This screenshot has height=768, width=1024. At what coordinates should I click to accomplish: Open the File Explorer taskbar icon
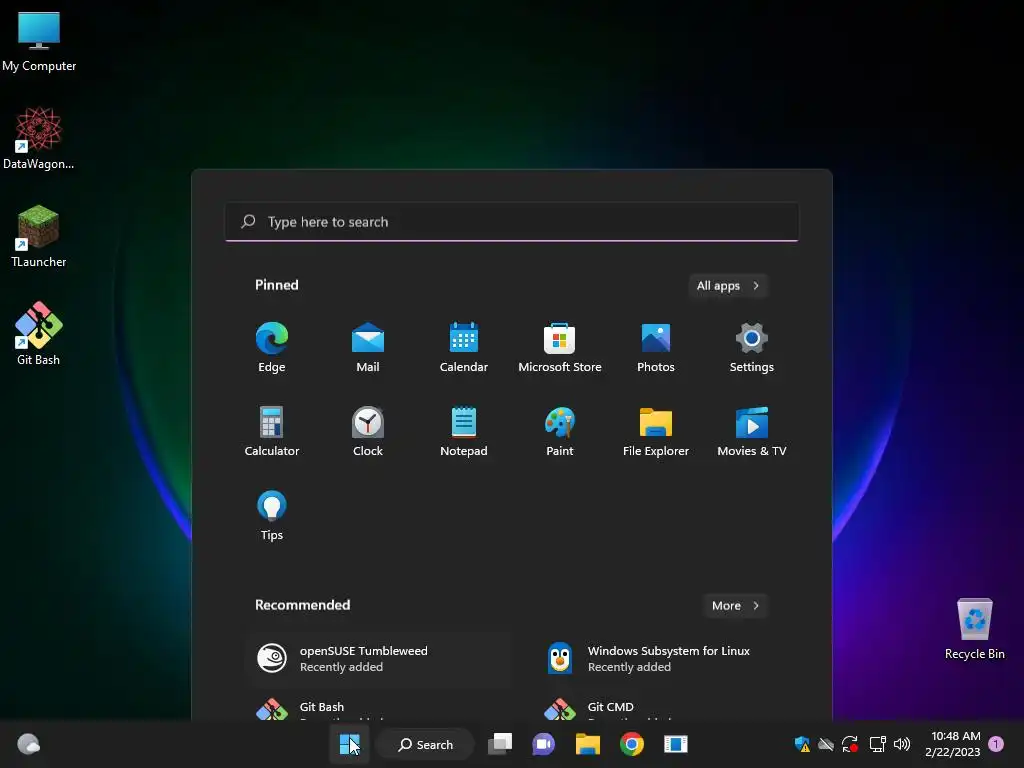588,744
